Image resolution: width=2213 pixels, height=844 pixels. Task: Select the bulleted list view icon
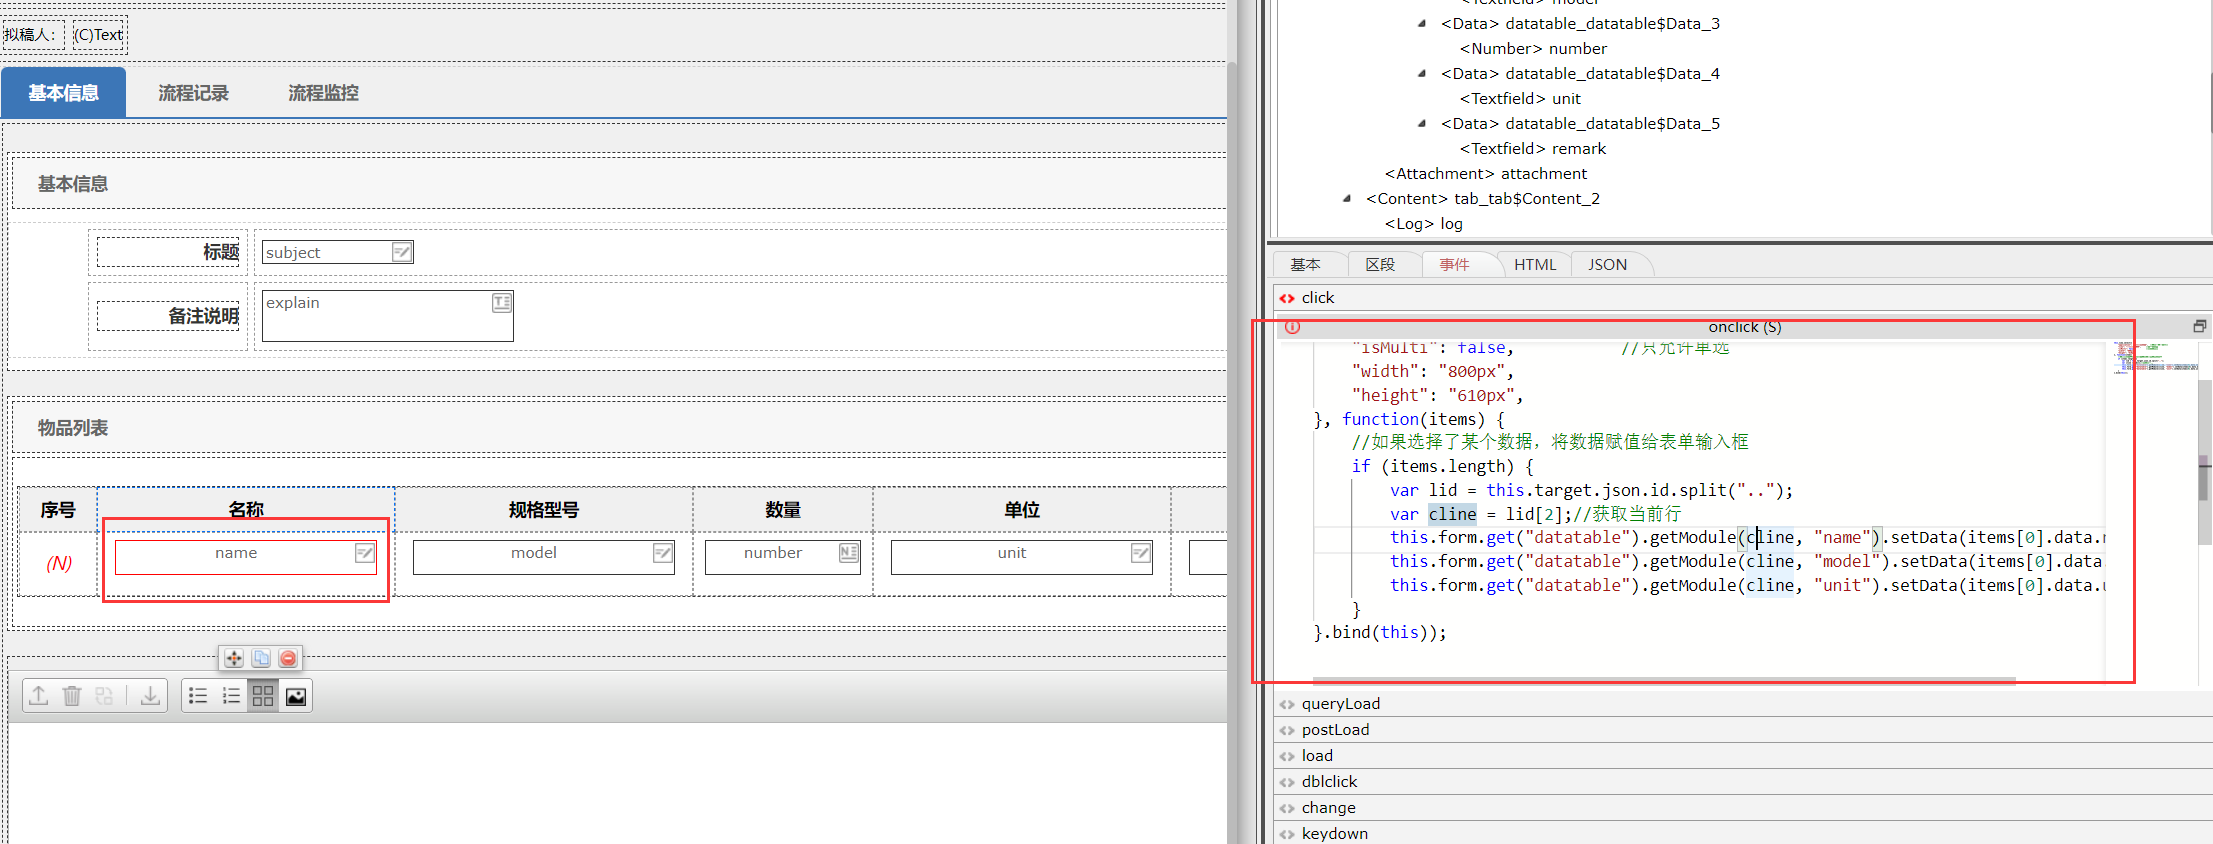[x=198, y=696]
